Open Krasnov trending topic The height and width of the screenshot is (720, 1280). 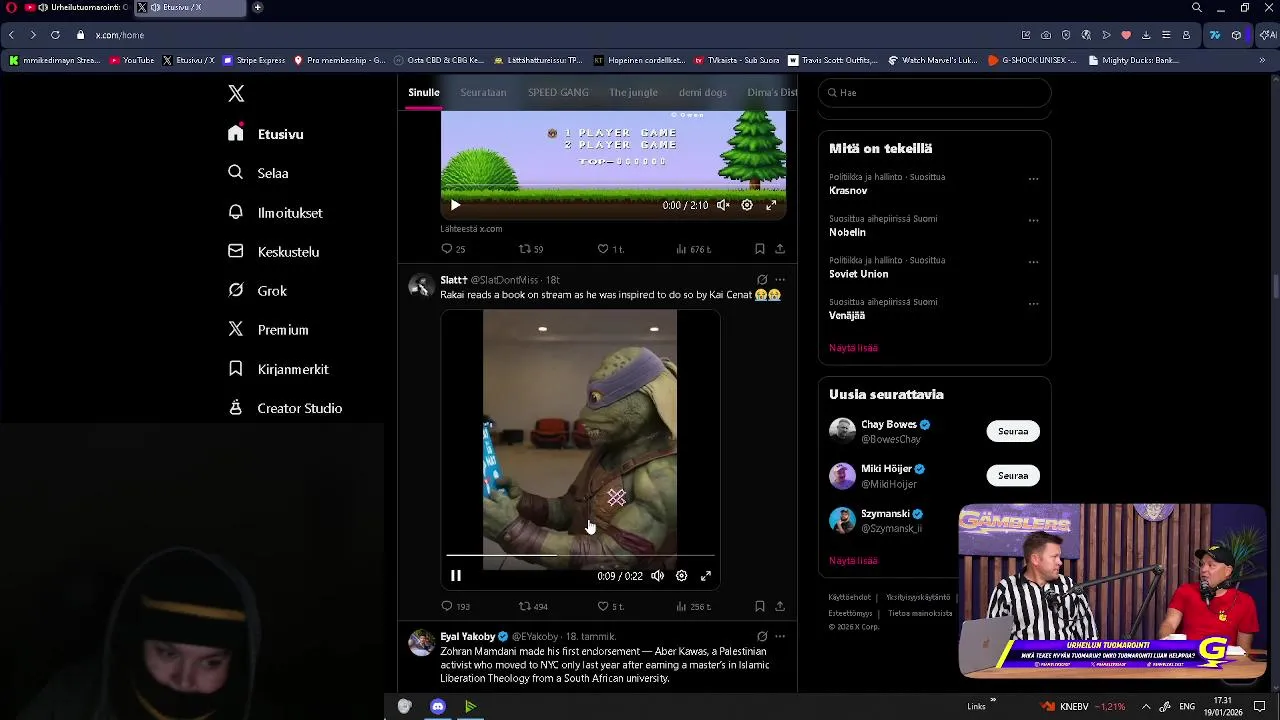(x=848, y=191)
